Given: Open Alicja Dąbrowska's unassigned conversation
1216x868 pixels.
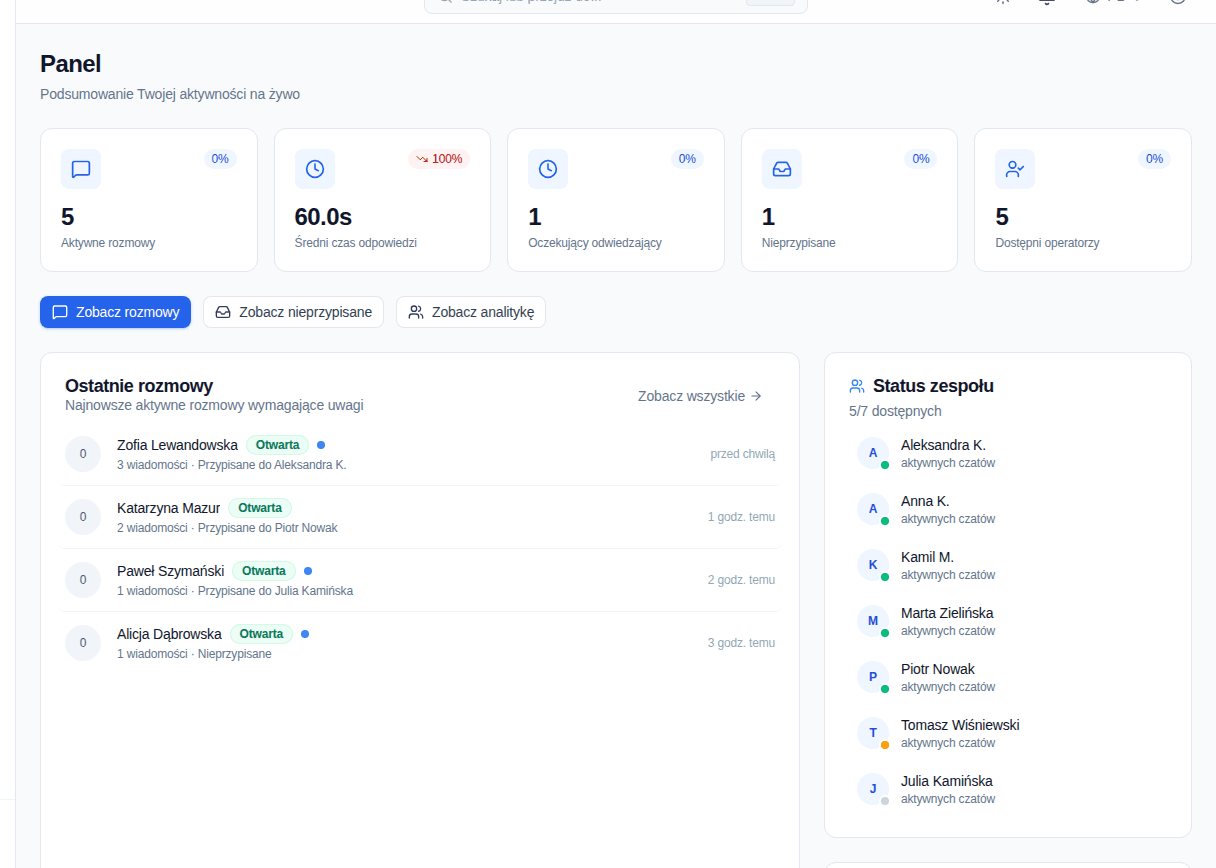Looking at the screenshot, I should pos(420,643).
